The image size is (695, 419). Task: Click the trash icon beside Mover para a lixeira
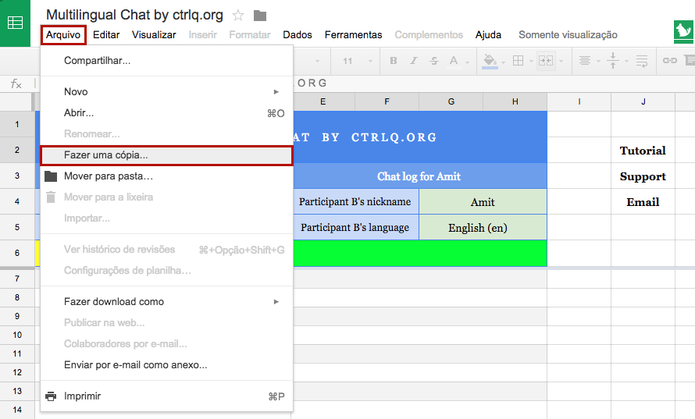pyautogui.click(x=51, y=197)
